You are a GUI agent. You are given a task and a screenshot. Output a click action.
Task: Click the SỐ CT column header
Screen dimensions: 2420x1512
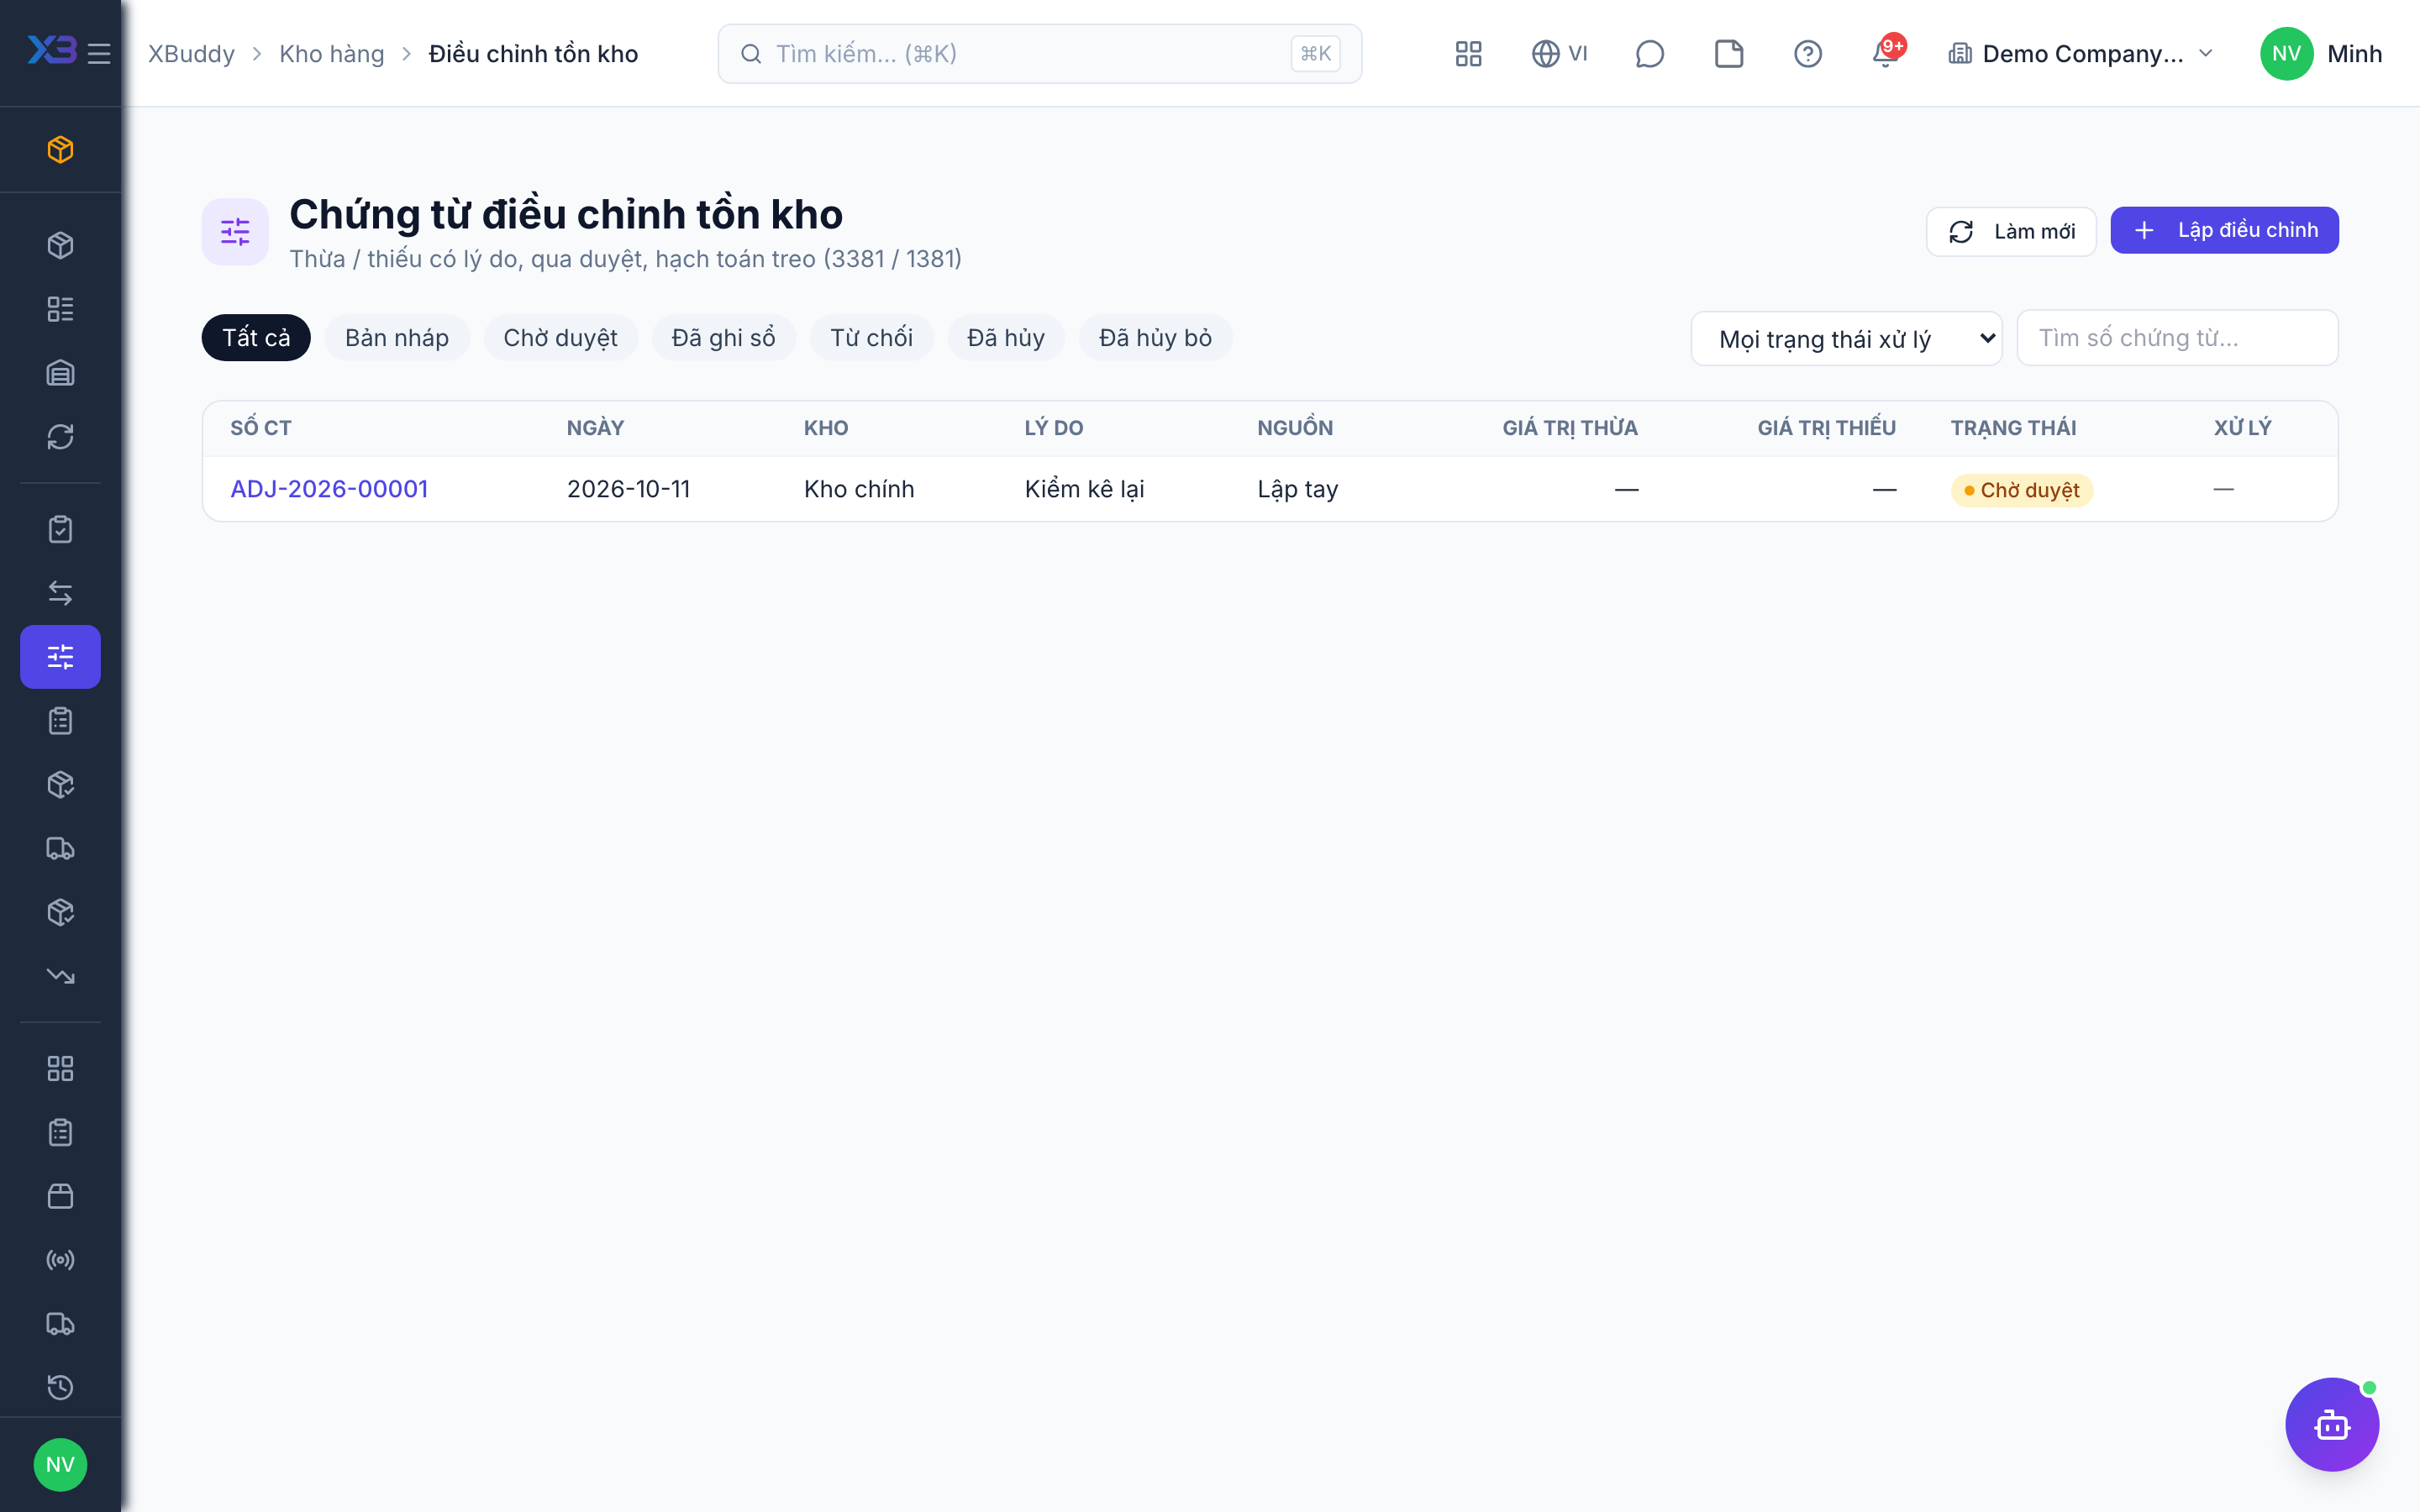point(260,428)
